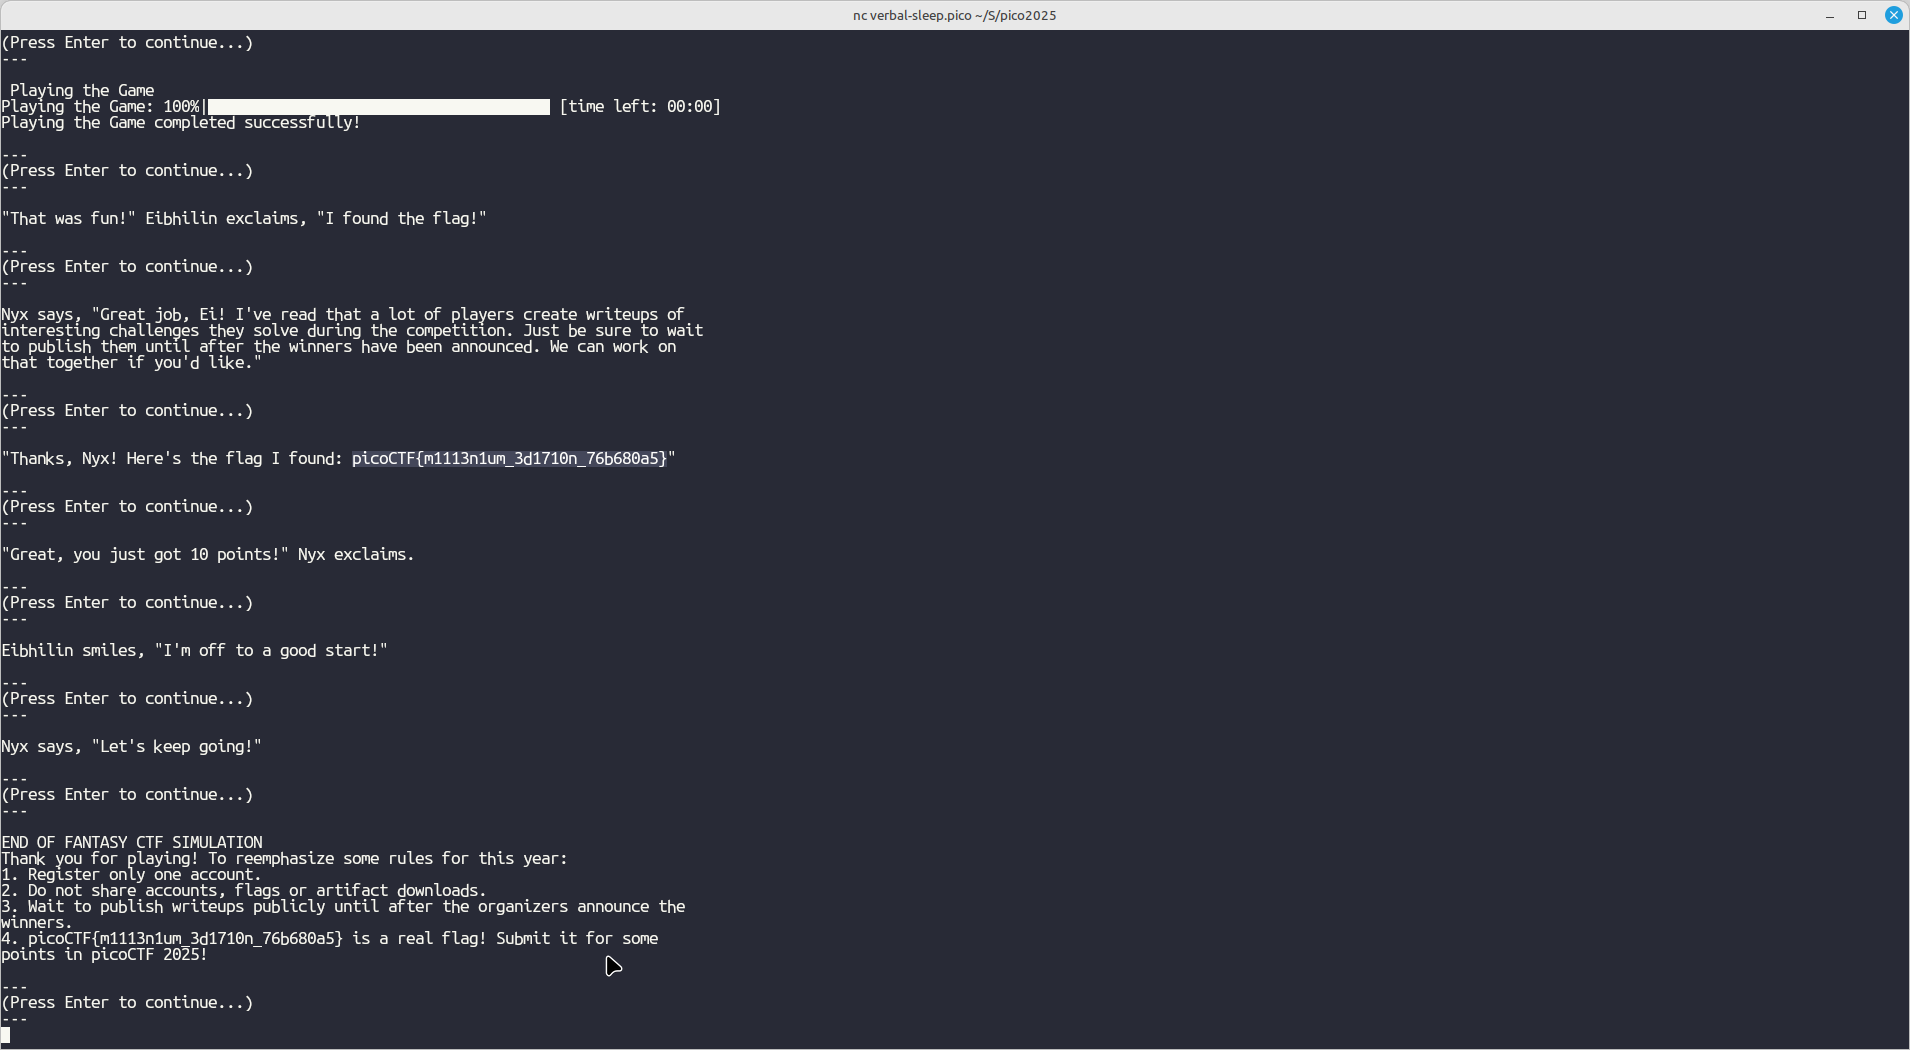Viewport: 1910px width, 1050px height.
Task: Click rule "Do not share accounts, flags"
Action: (244, 891)
